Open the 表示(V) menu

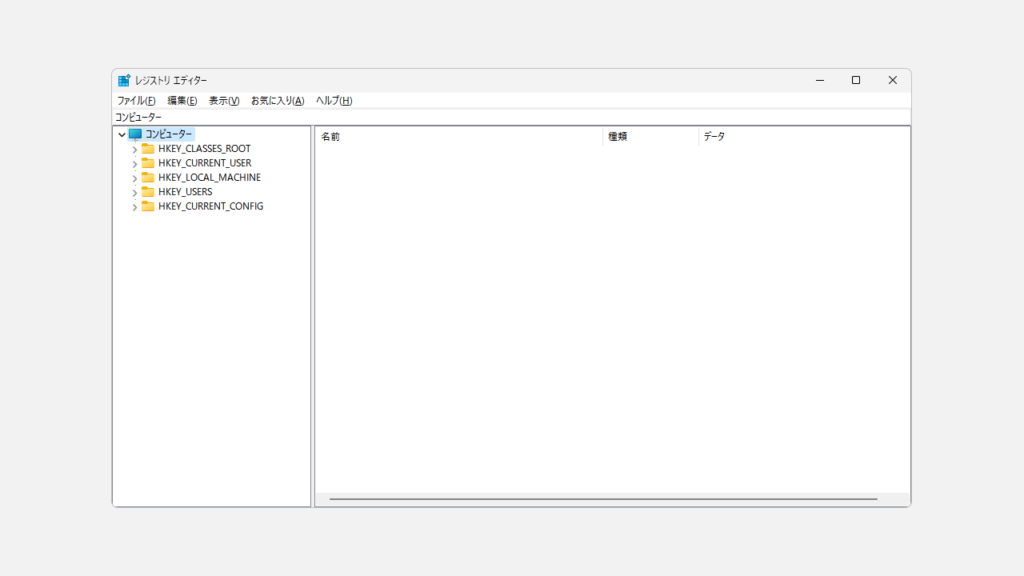pyautogui.click(x=224, y=101)
